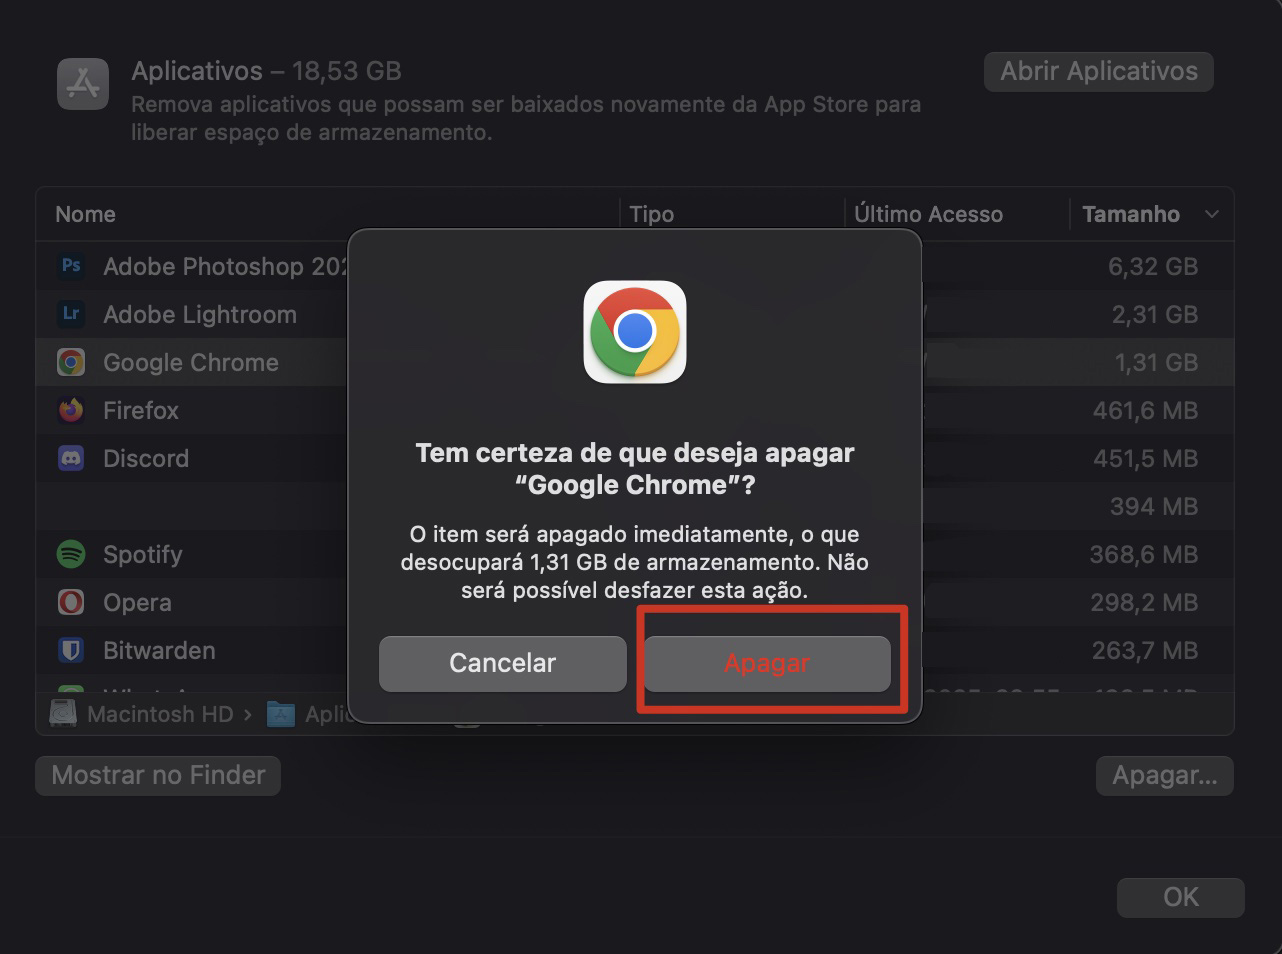Click the Abrir Aplicativos button
This screenshot has height=954, width=1282.
point(1098,71)
